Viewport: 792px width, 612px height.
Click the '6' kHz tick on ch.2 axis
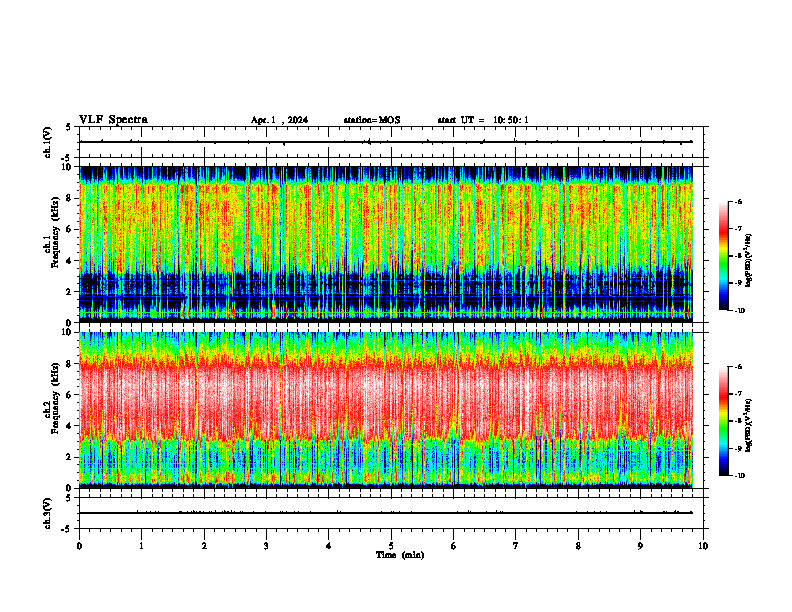70,395
